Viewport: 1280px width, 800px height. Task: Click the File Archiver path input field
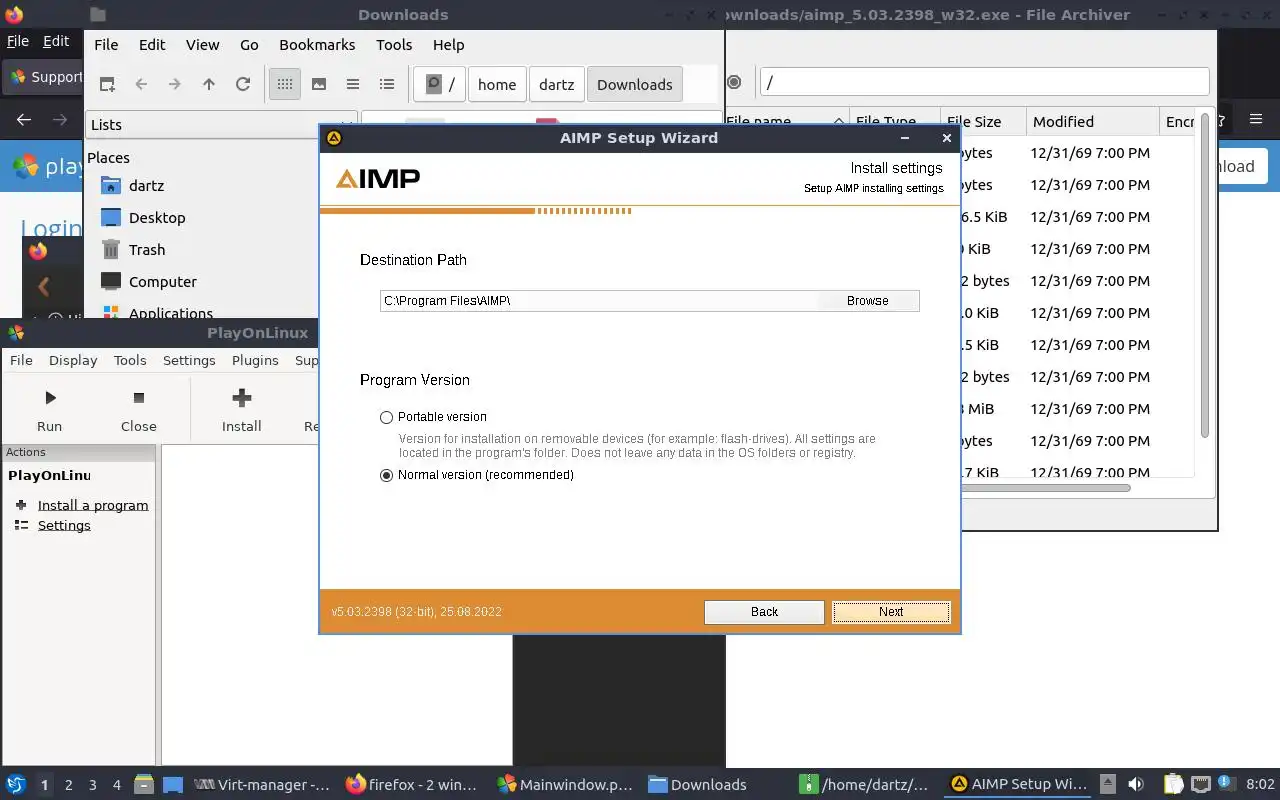coord(984,82)
